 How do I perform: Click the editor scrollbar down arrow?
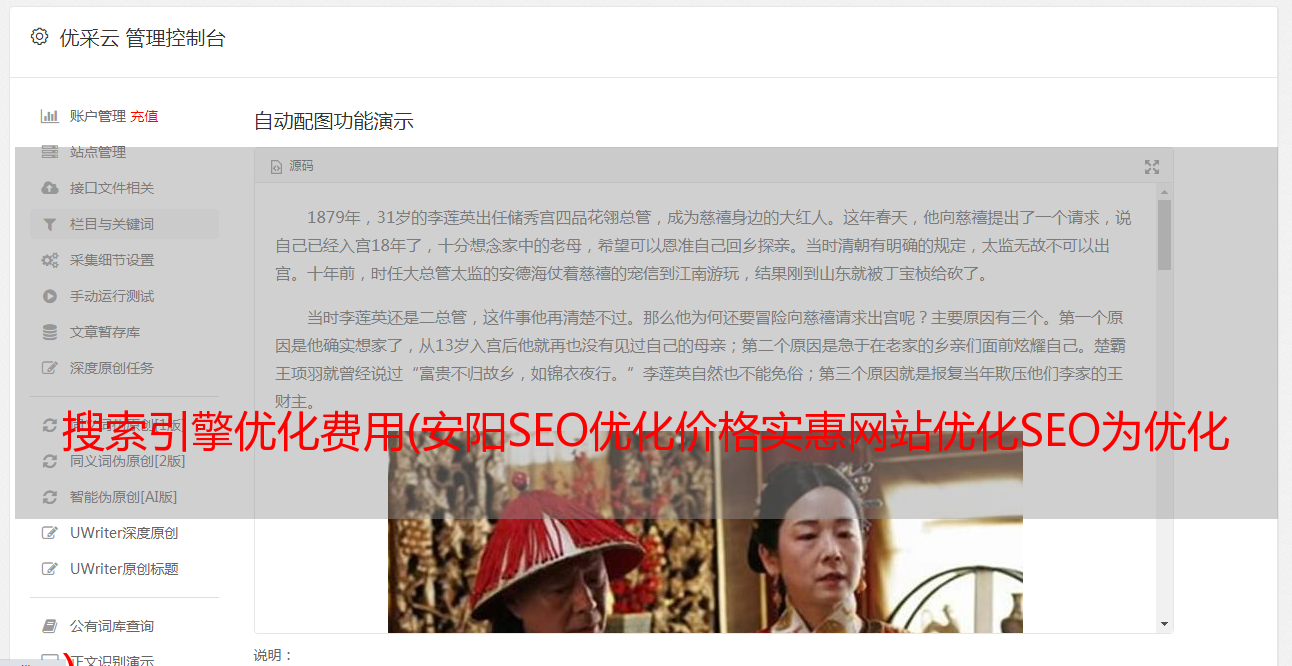click(1164, 624)
